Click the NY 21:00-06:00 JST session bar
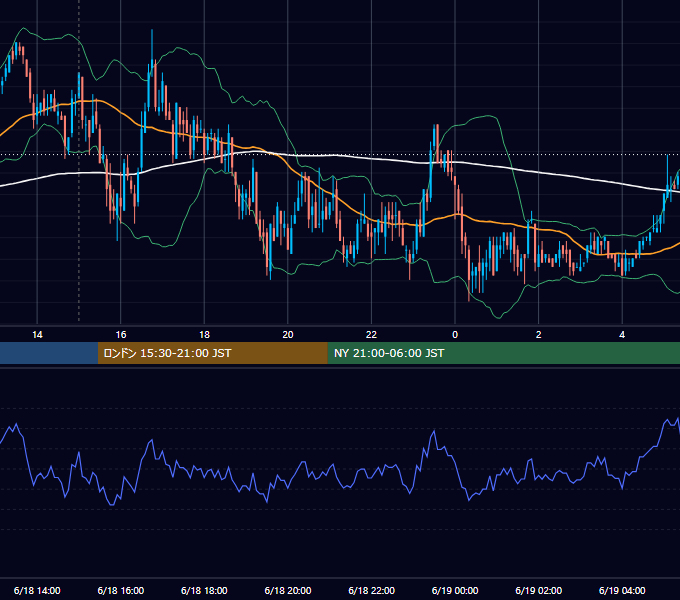The width and height of the screenshot is (680, 600). (503, 353)
